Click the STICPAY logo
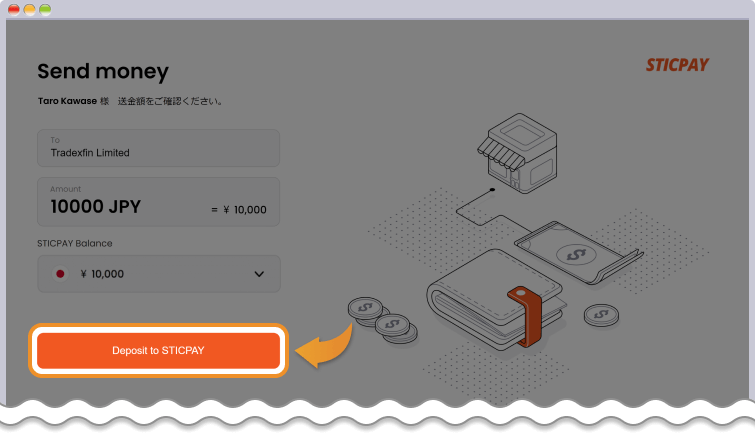The width and height of the screenshot is (755, 436). [x=677, y=65]
